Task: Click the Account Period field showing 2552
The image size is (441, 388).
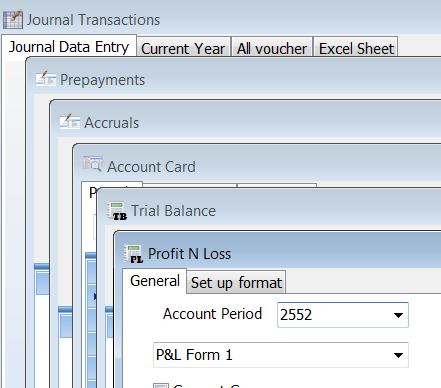Action: tap(343, 315)
